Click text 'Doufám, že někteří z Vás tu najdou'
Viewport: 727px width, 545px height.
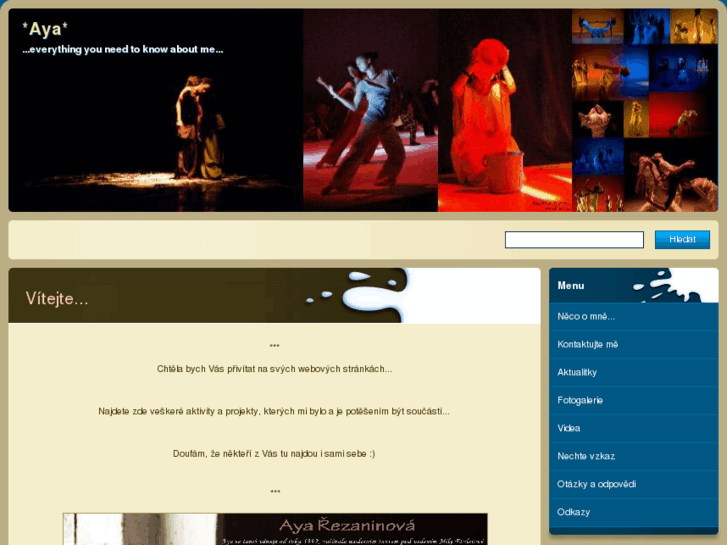click(x=274, y=454)
